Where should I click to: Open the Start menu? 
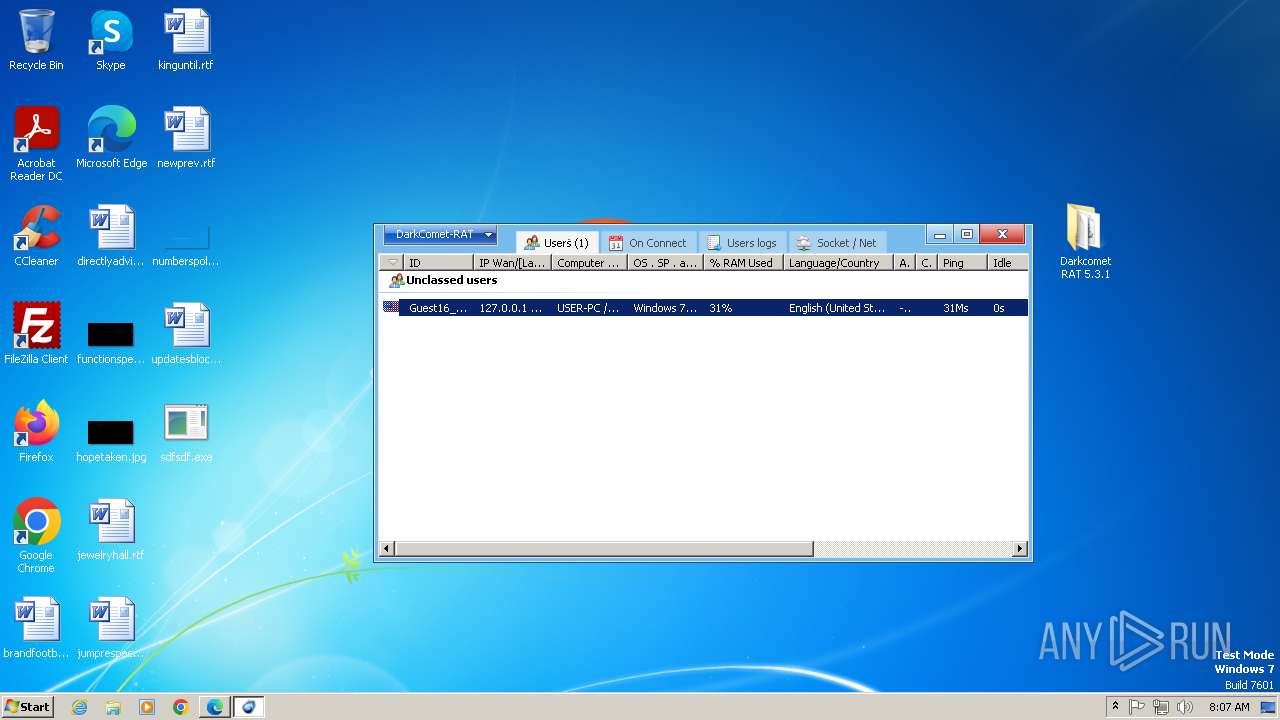click(x=27, y=706)
